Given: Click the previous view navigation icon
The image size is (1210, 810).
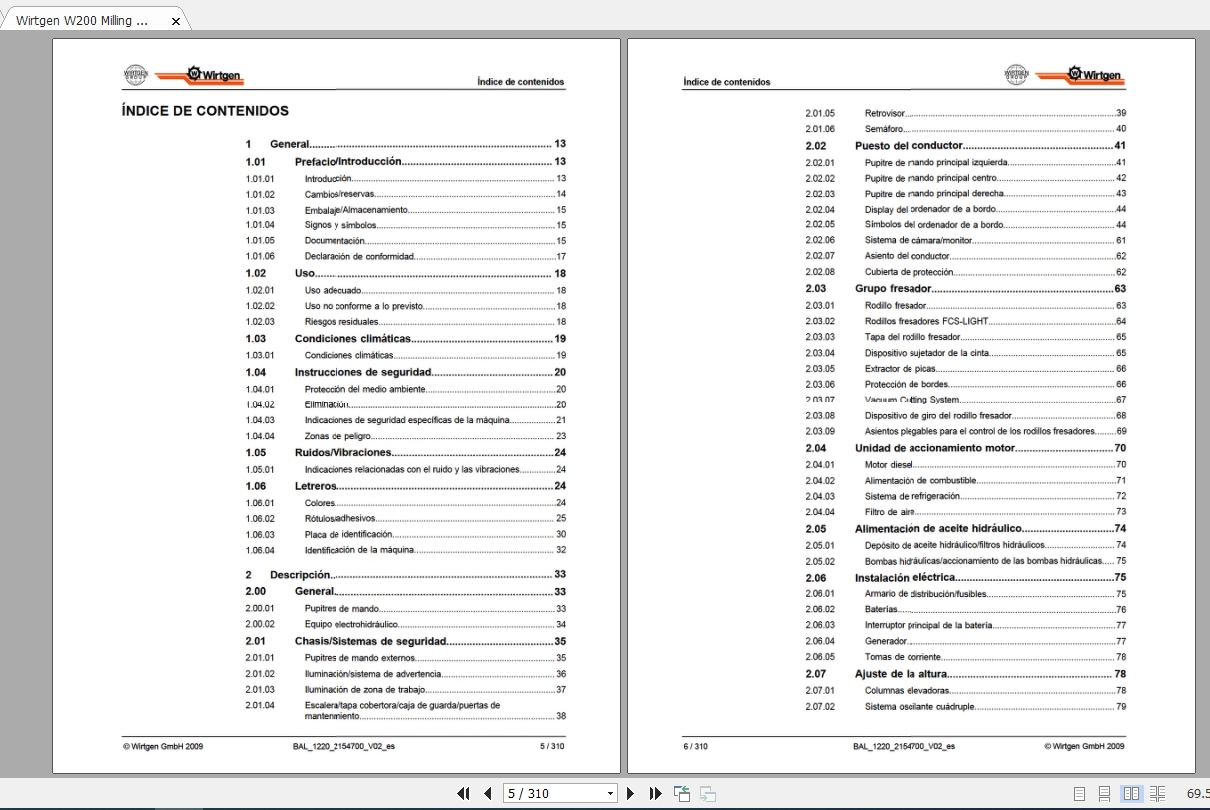Looking at the screenshot, I should click(x=682, y=793).
